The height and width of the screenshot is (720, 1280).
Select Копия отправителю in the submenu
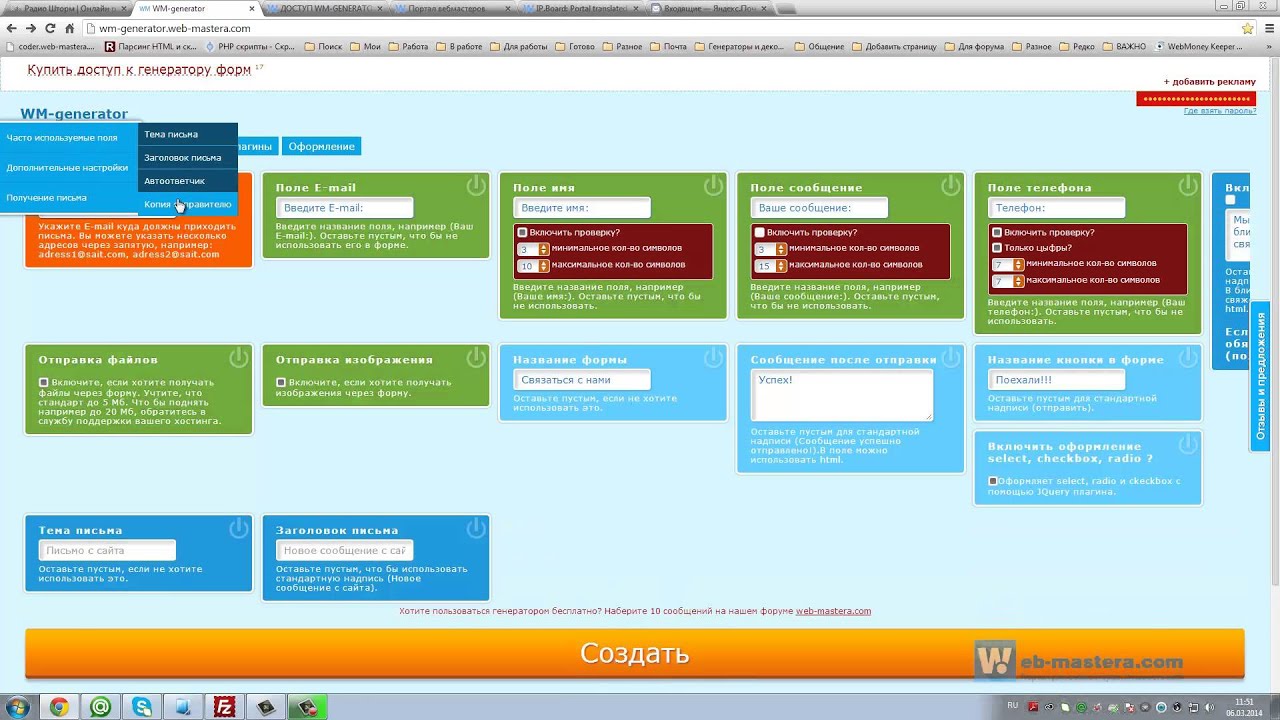pos(188,204)
